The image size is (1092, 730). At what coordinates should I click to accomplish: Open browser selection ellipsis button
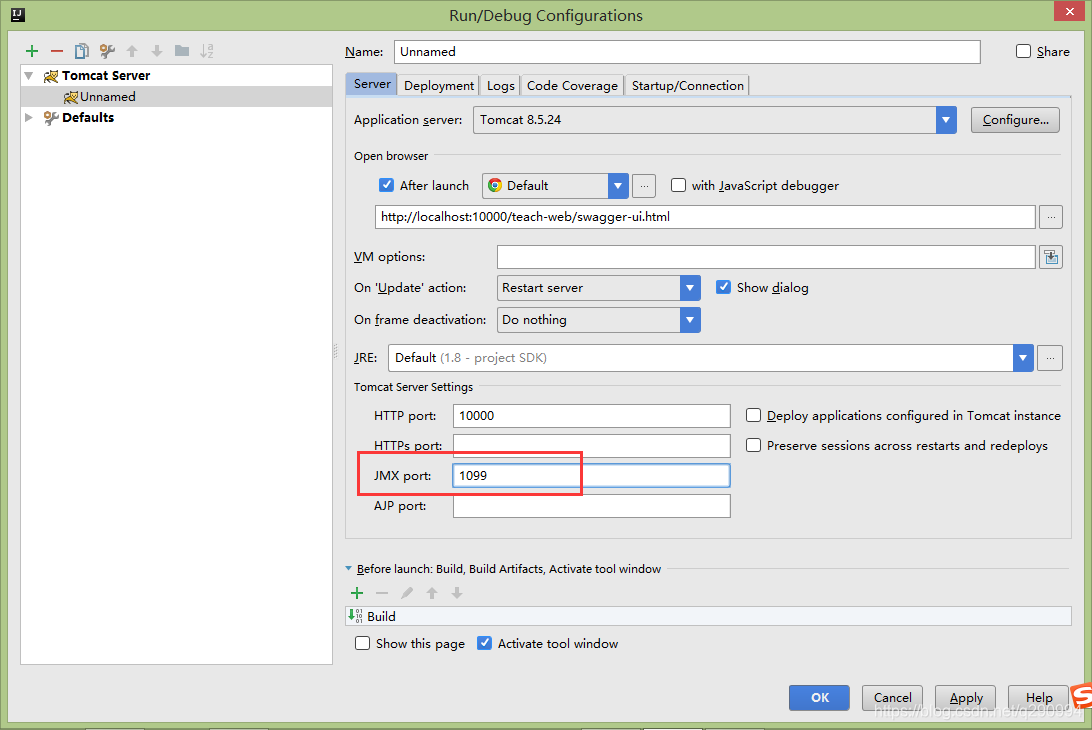tap(644, 186)
